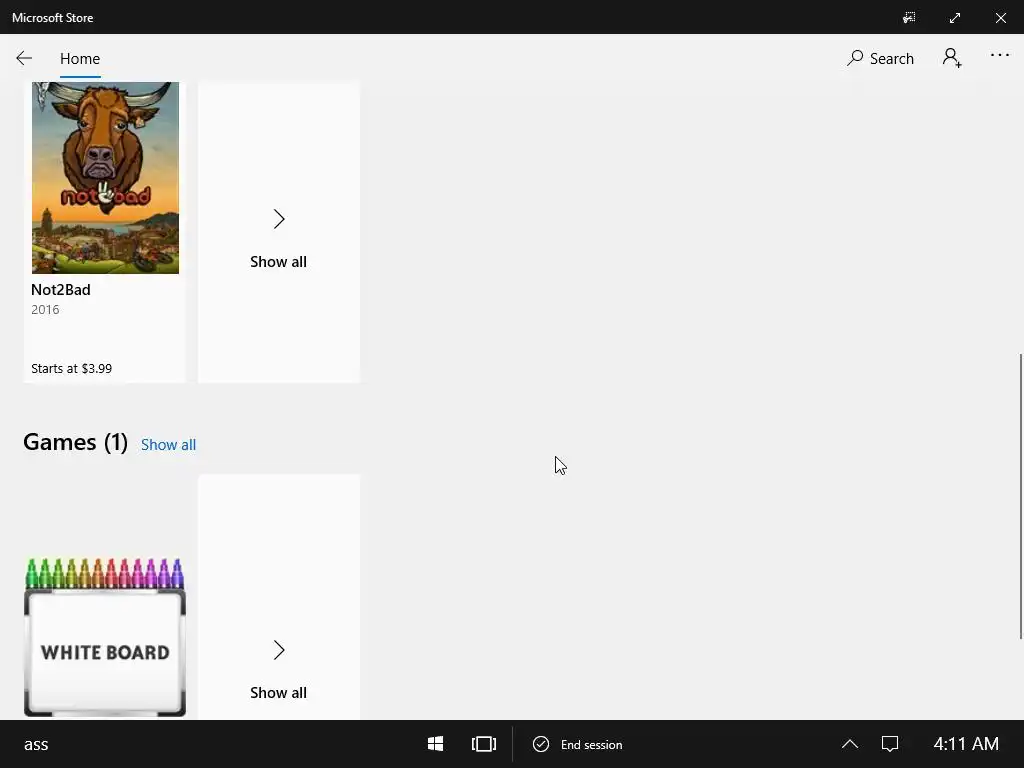Open the Not2Bad movie poster
The image size is (1024, 768).
pos(105,178)
